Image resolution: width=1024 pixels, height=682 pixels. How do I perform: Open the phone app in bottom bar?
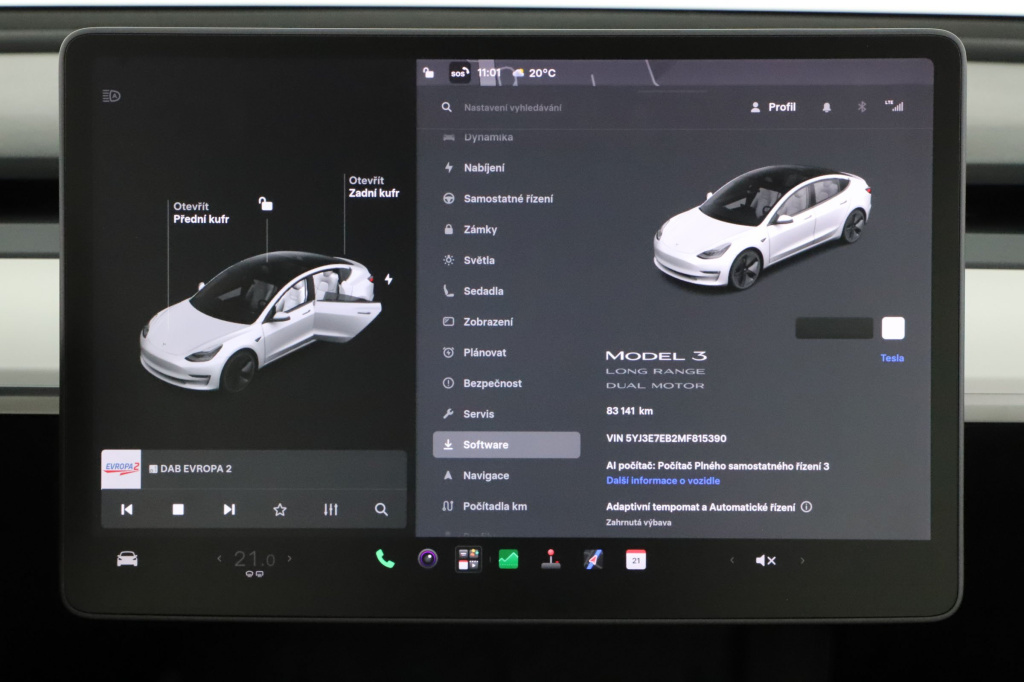(x=385, y=559)
